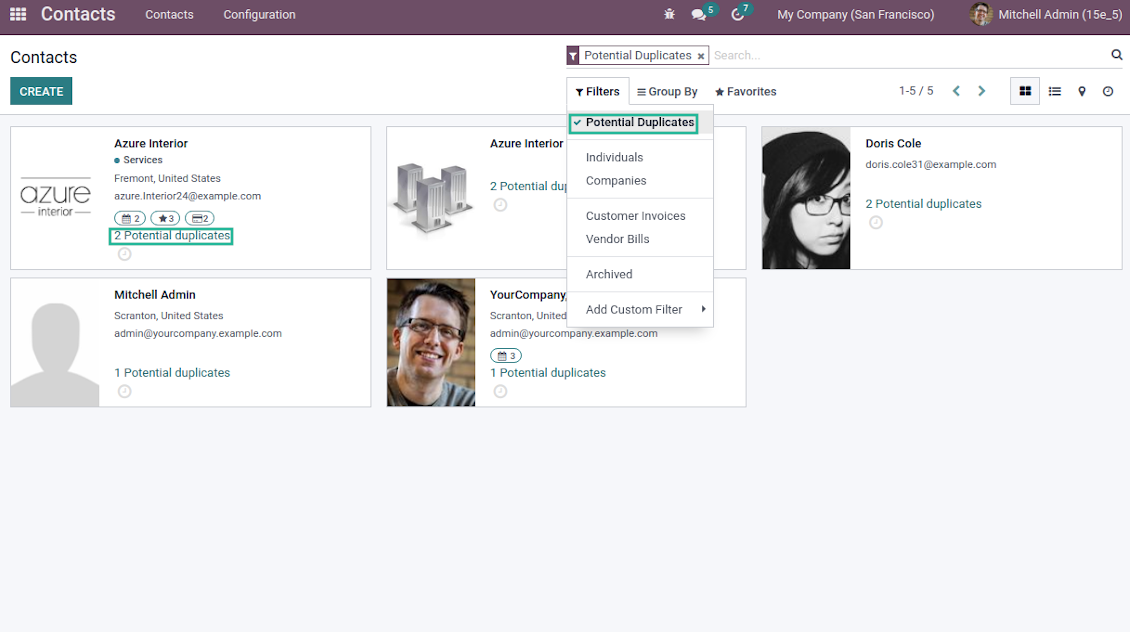
Task: Open the azure interior logo thumbnail
Action: click(x=55, y=198)
